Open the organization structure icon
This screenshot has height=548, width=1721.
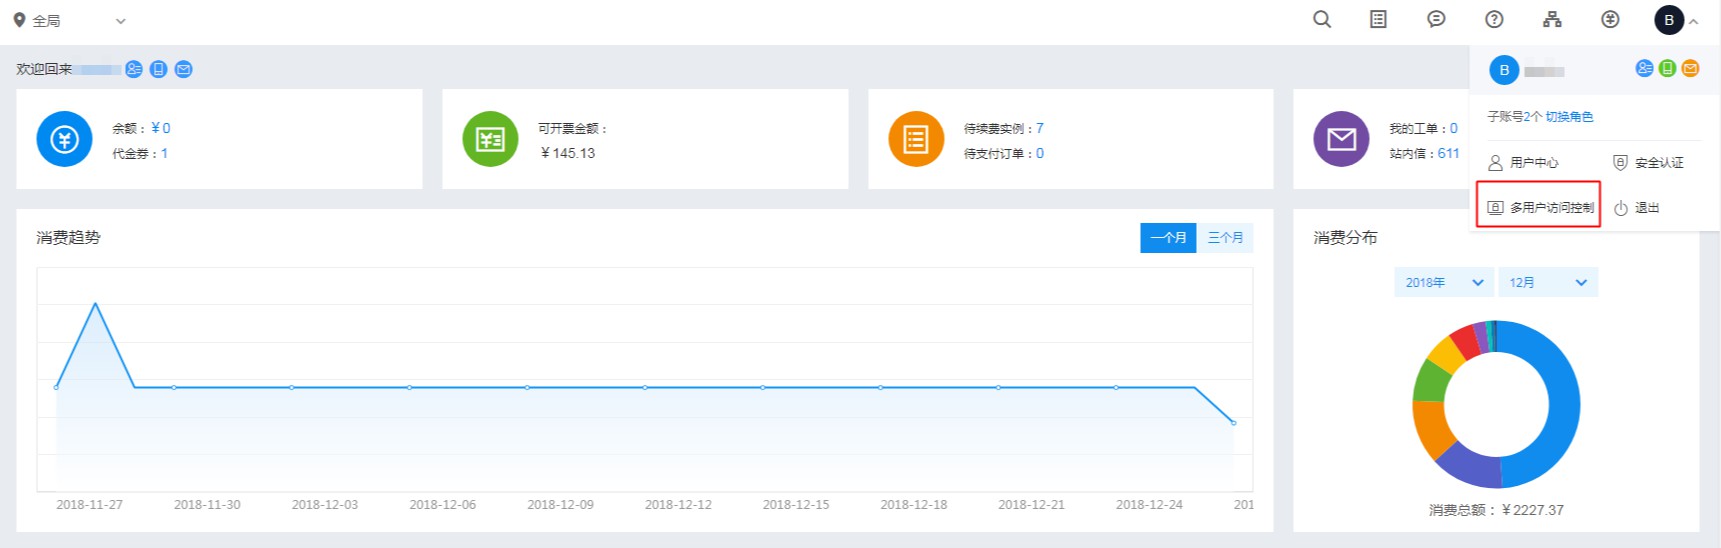click(1552, 20)
